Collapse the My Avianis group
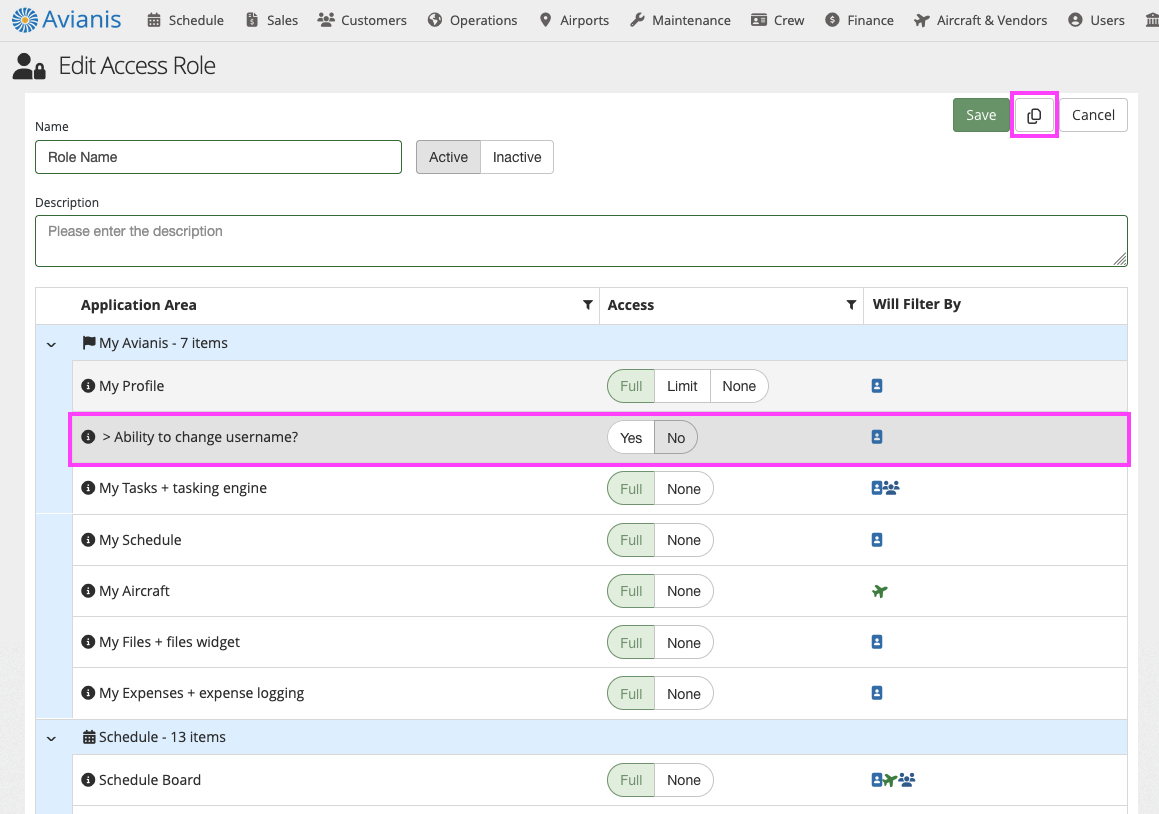Viewport: 1159px width, 814px height. point(52,344)
